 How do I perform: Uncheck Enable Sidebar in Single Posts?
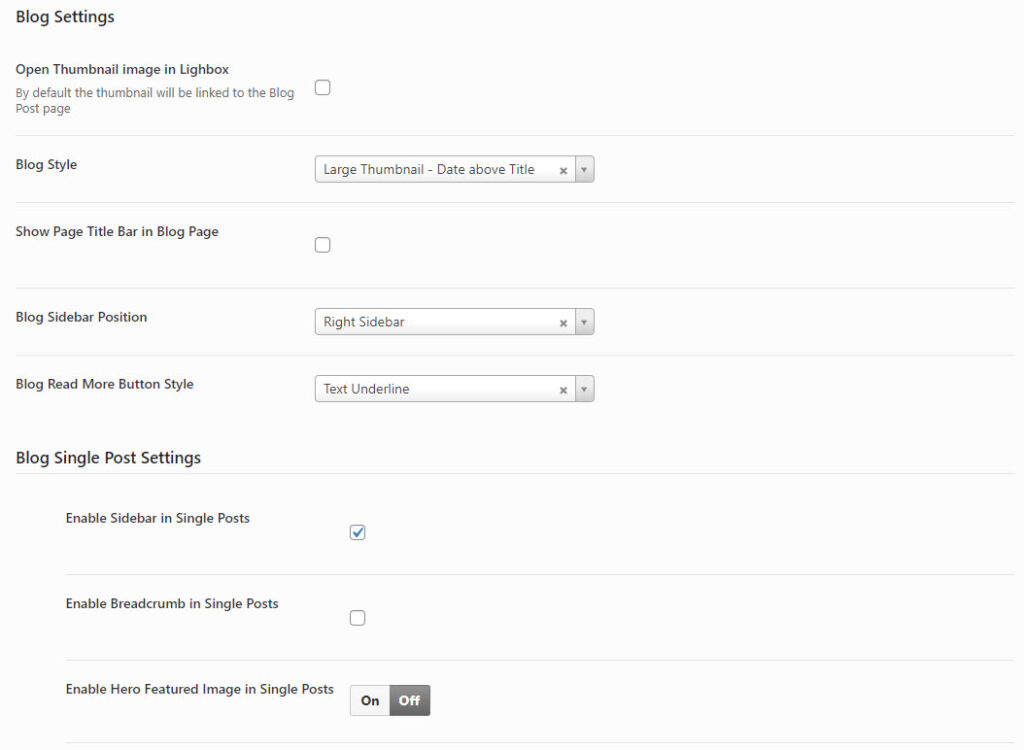(357, 532)
